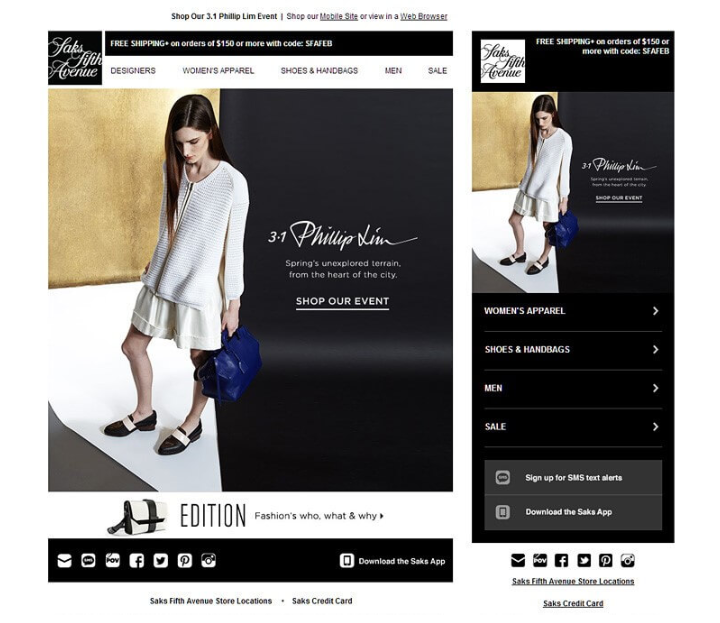The image size is (720, 623).
Task: Click the mobile free shipping SFAFEB banner
Action: click(602, 46)
